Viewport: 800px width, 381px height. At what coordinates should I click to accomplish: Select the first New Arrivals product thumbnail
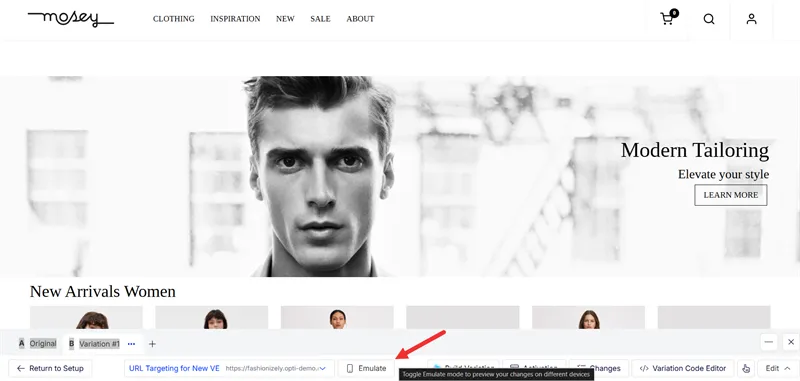[x=86, y=317]
